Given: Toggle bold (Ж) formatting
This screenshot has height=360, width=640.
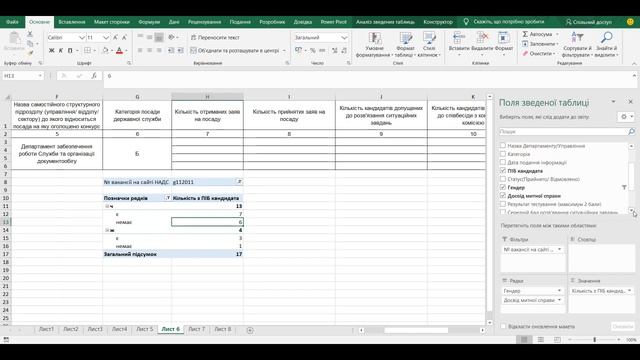Looking at the screenshot, I should [x=51, y=51].
